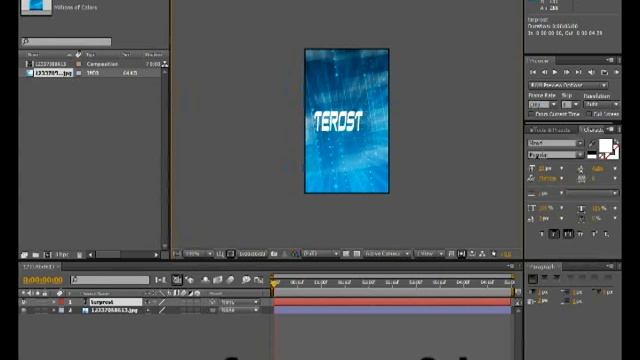
Task: Toggle Faux Italic text style
Action: (554, 234)
